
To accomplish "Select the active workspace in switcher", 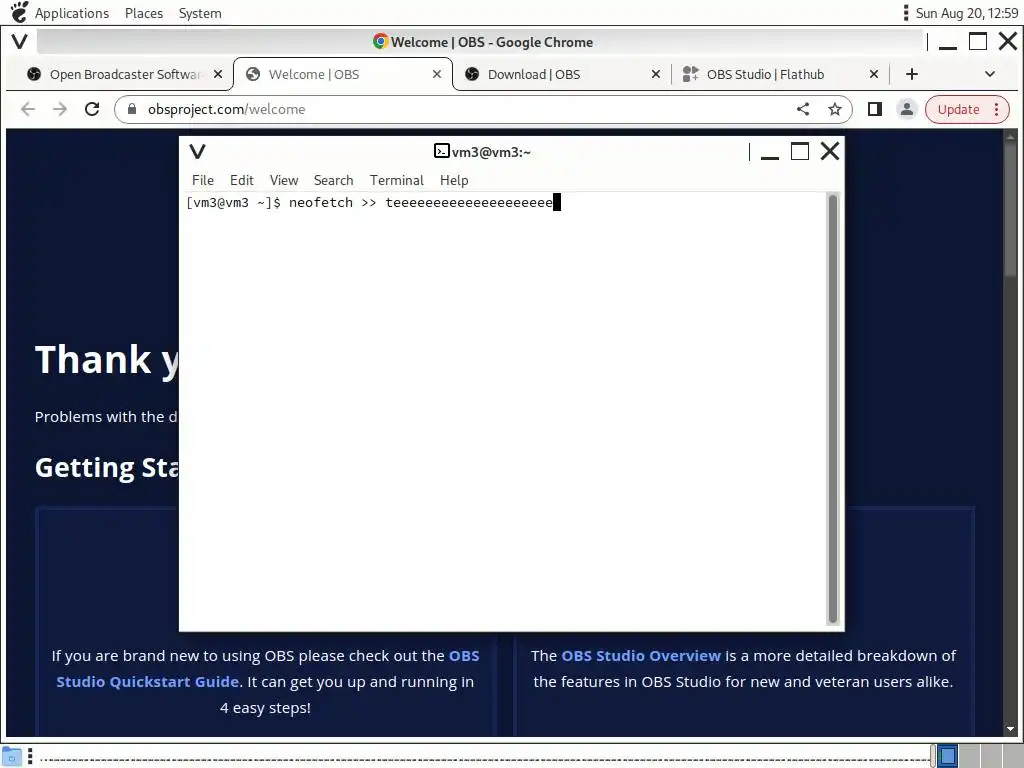I will (x=948, y=756).
